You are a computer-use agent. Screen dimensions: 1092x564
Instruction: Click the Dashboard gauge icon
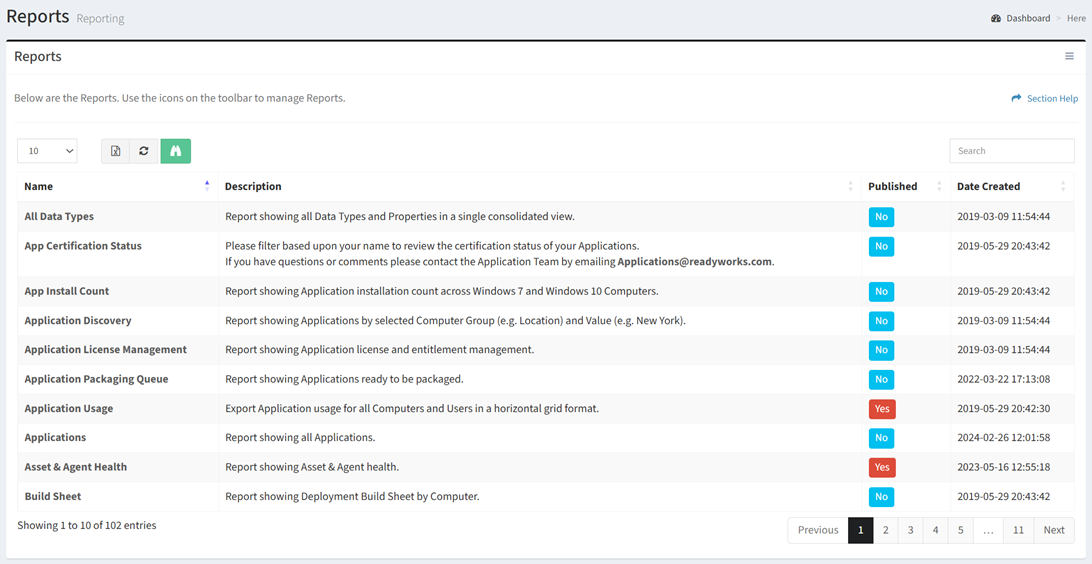point(996,19)
